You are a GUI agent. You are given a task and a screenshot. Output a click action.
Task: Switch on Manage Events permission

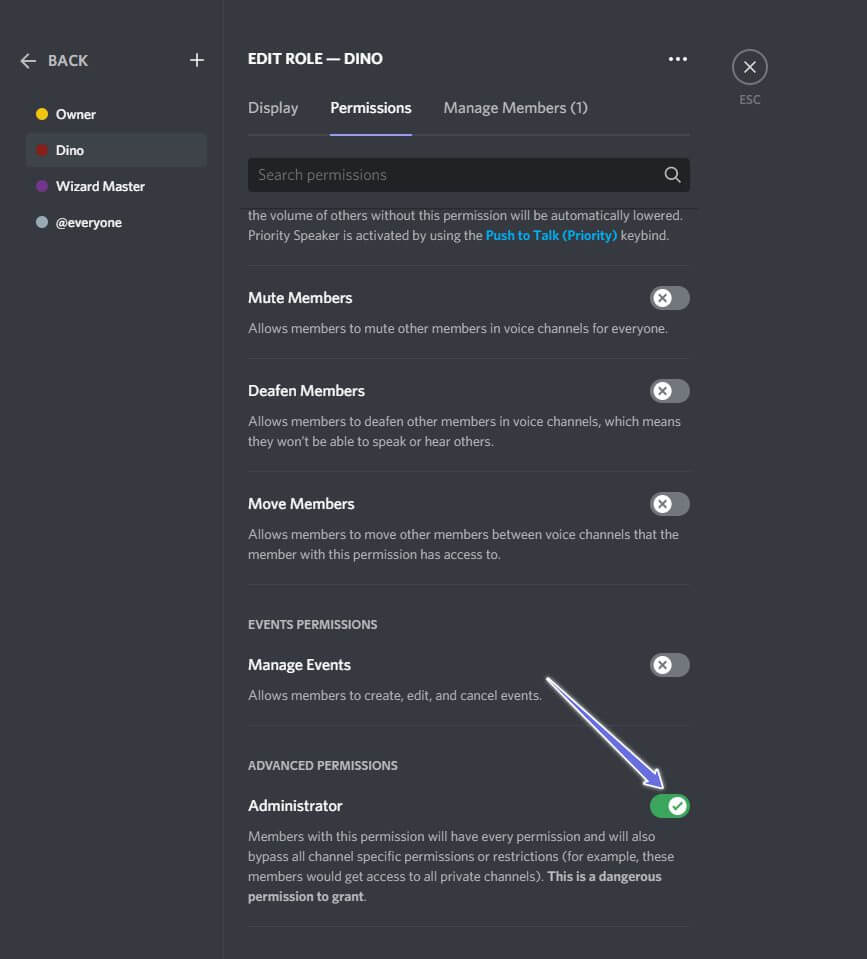670,665
